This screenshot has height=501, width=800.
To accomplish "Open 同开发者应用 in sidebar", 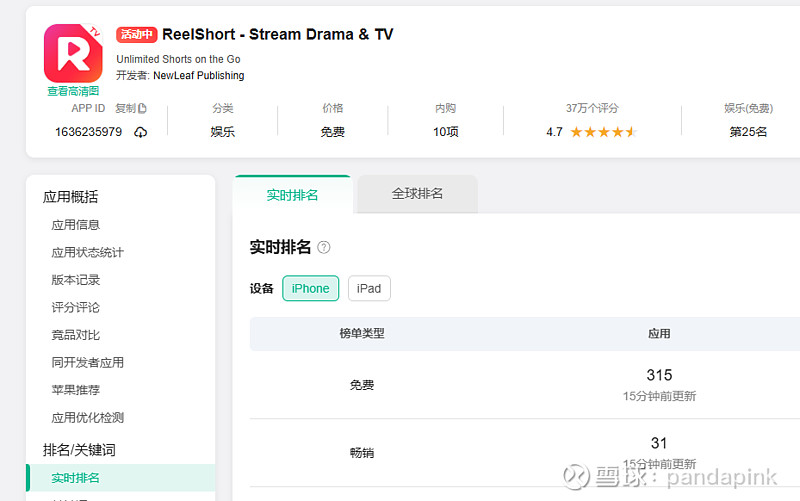I will tap(87, 363).
